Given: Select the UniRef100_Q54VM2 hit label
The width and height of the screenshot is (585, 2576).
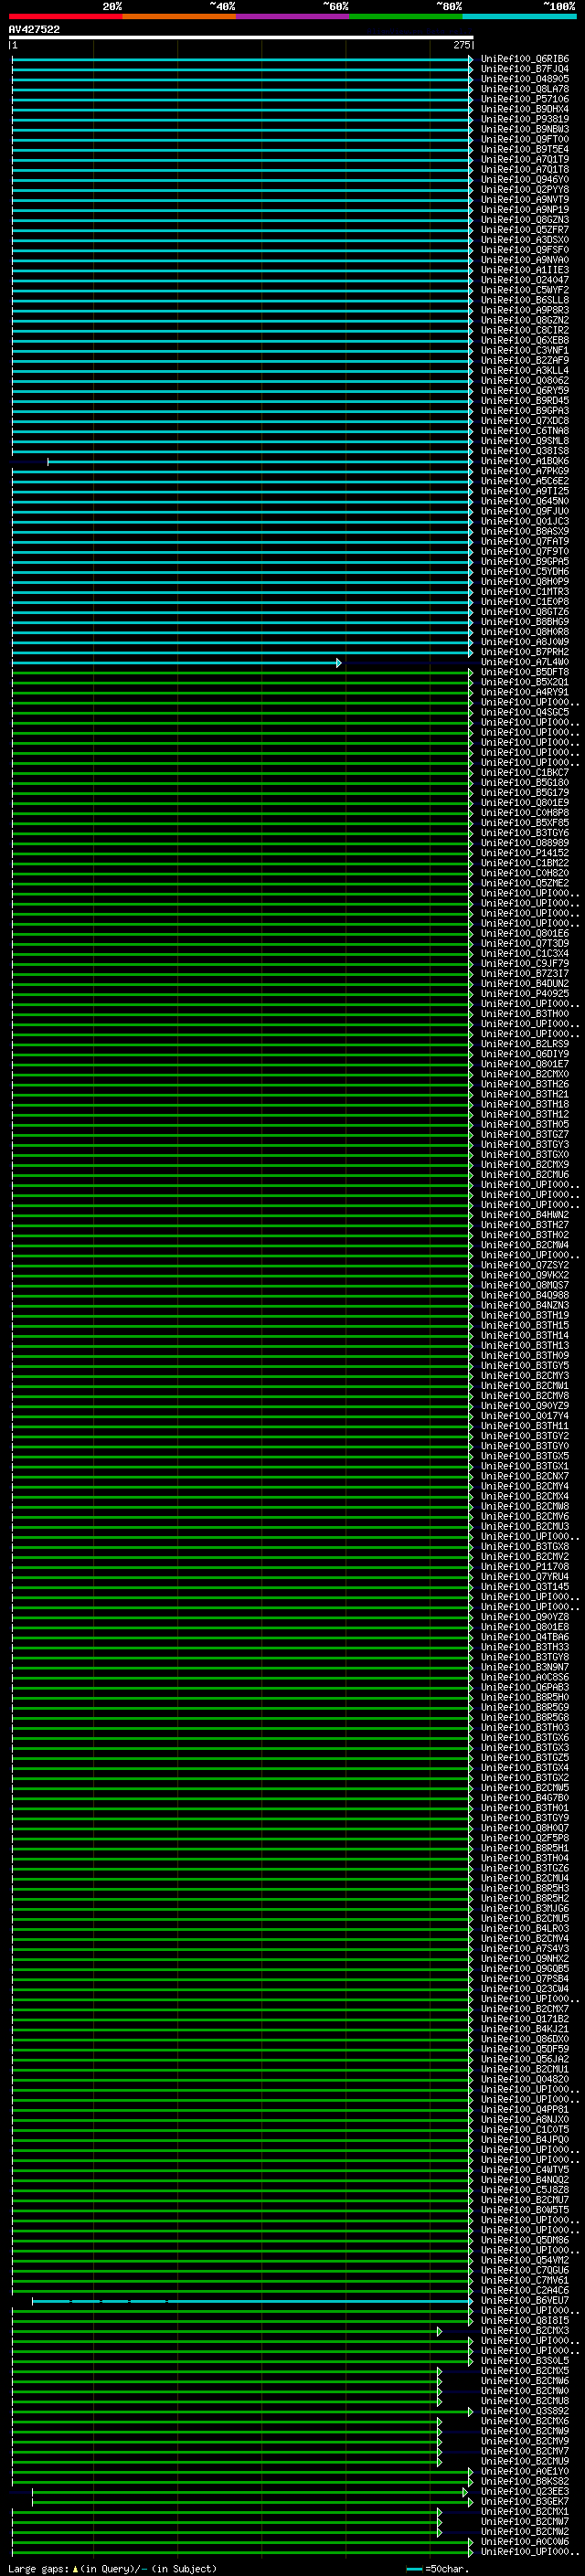Looking at the screenshot, I should (x=524, y=2260).
